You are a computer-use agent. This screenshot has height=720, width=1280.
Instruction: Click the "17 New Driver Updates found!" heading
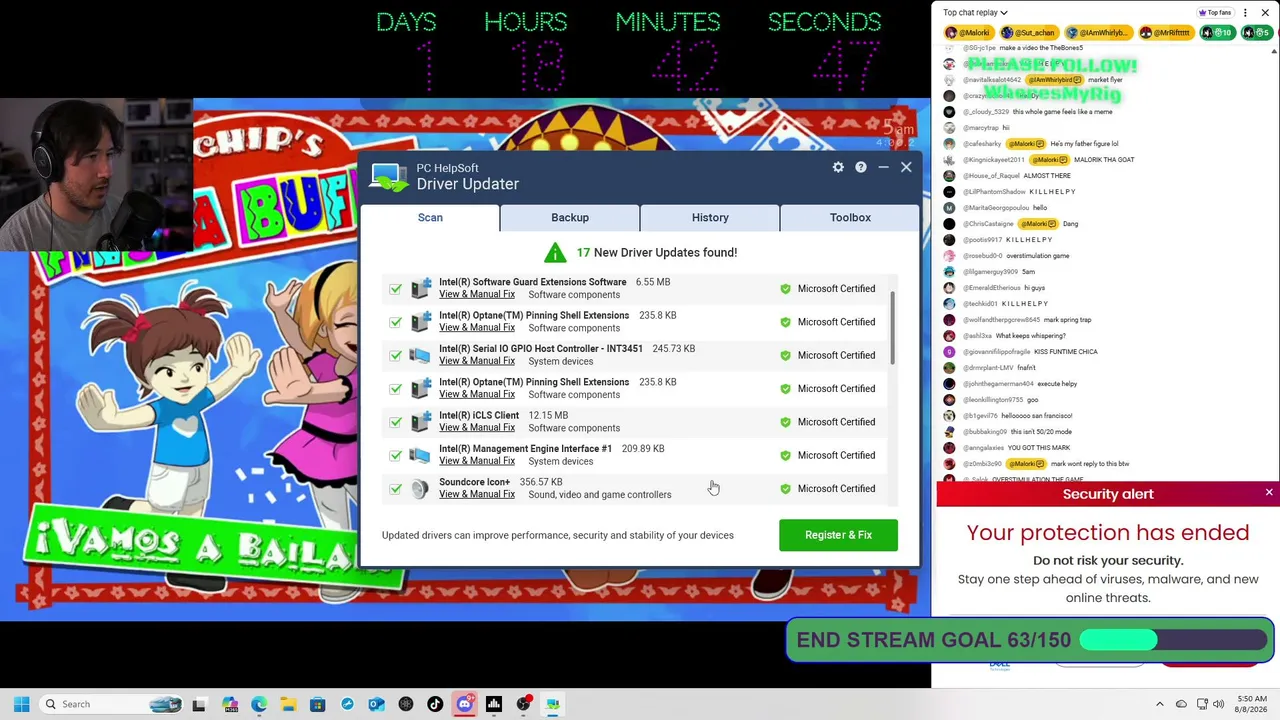[x=656, y=253]
